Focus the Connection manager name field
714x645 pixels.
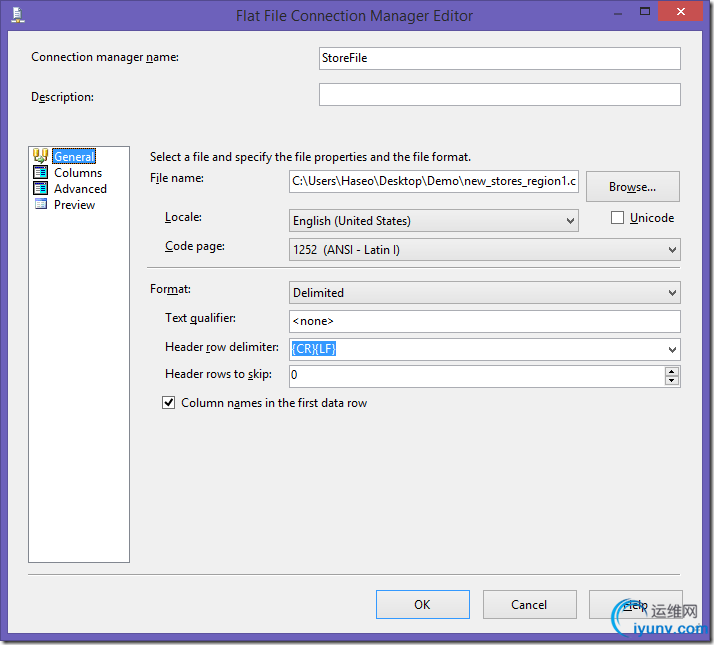tap(500, 58)
